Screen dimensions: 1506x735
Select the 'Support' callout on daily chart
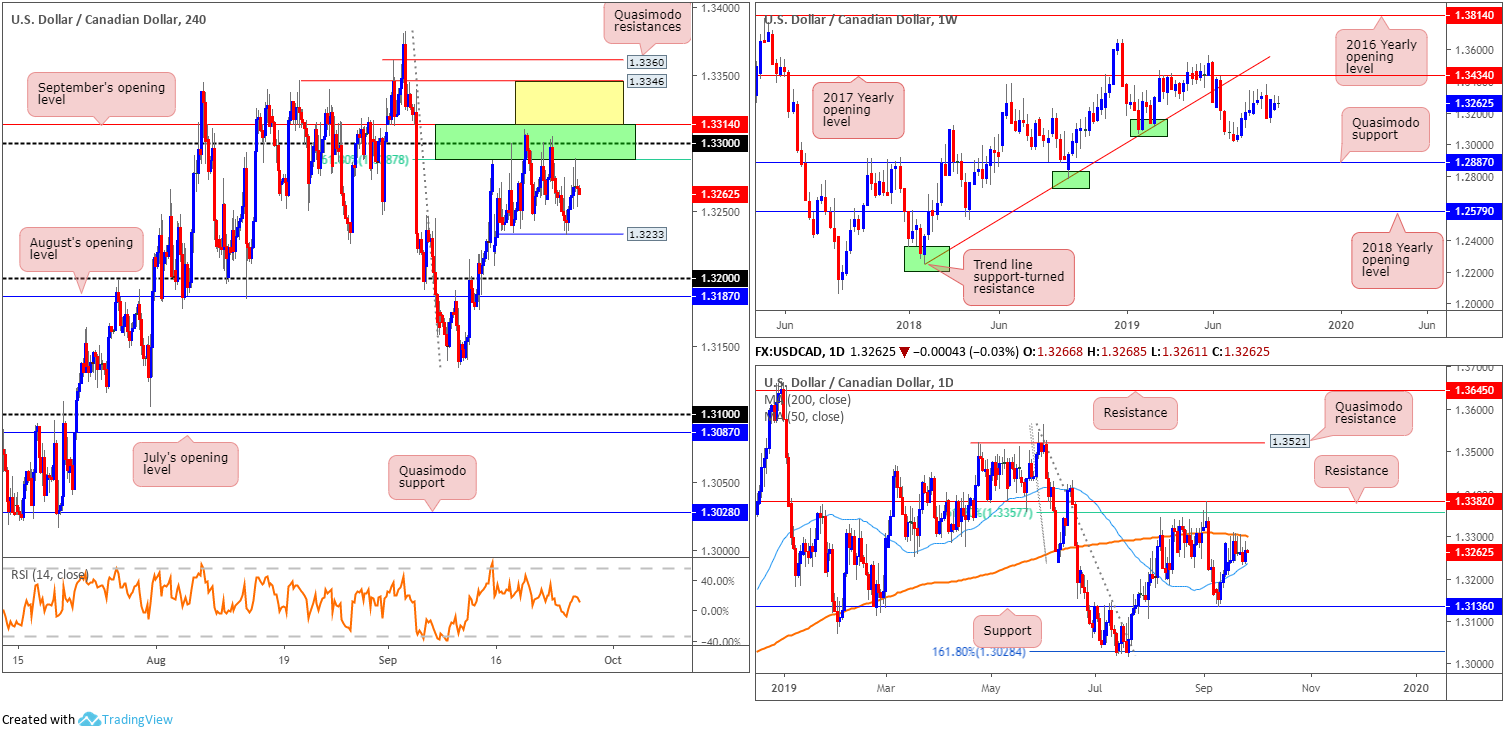point(1006,631)
